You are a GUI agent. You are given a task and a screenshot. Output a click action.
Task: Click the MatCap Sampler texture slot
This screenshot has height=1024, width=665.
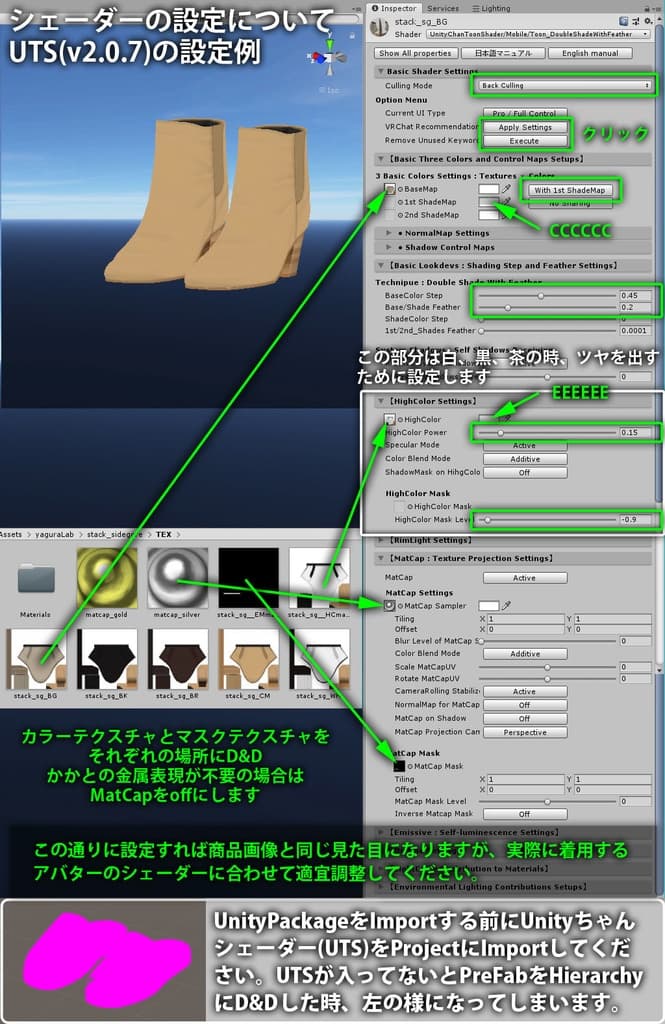coord(389,605)
